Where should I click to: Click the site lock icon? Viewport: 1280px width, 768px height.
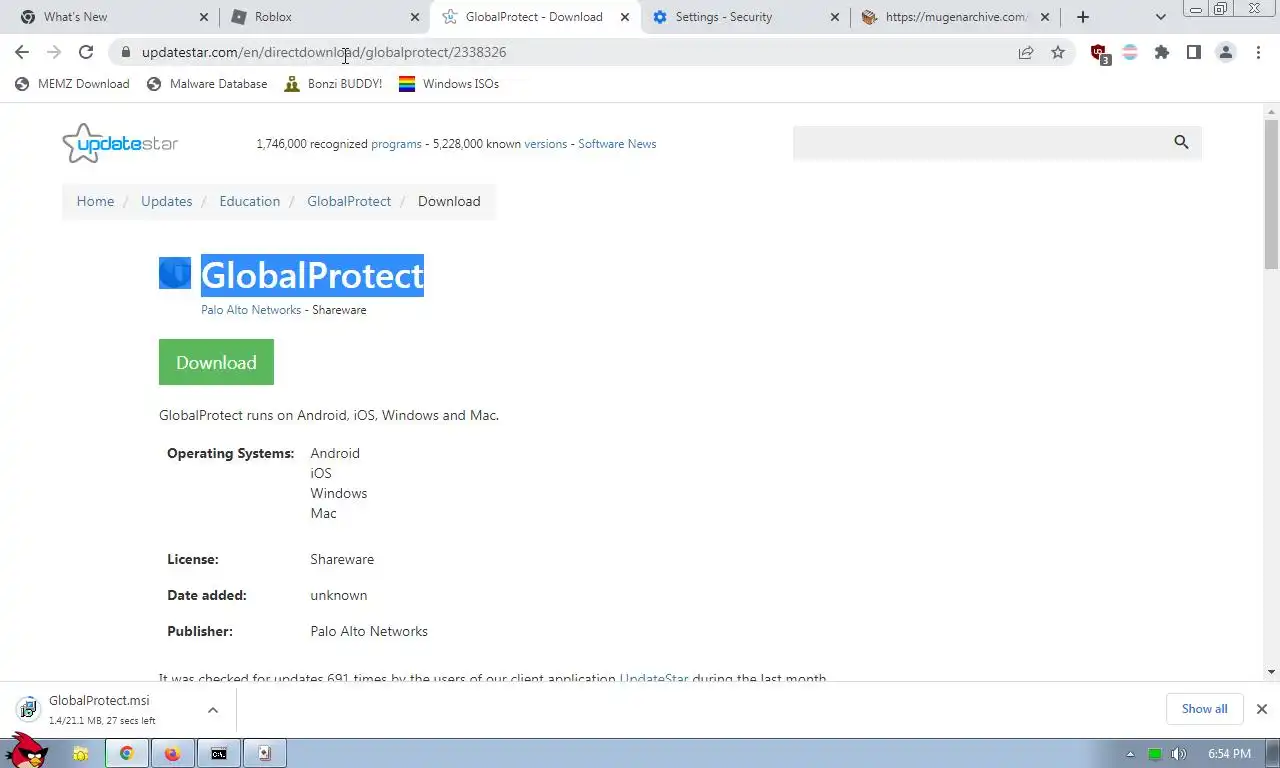tap(126, 52)
